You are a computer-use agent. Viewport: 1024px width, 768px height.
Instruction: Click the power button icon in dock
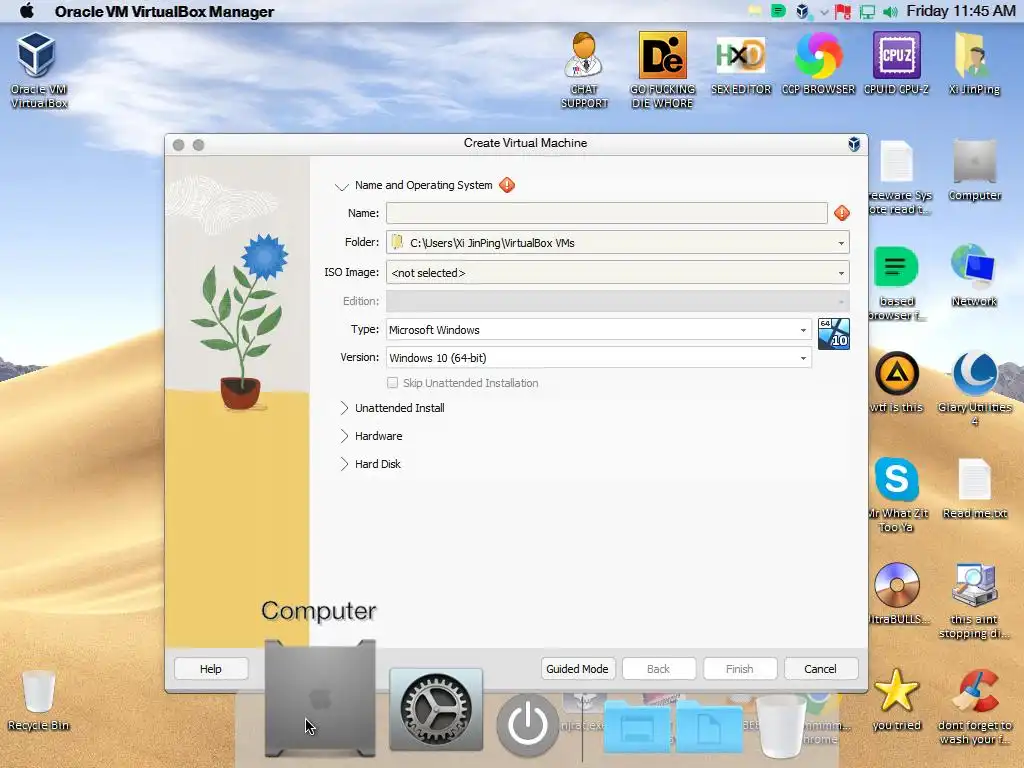click(x=528, y=725)
